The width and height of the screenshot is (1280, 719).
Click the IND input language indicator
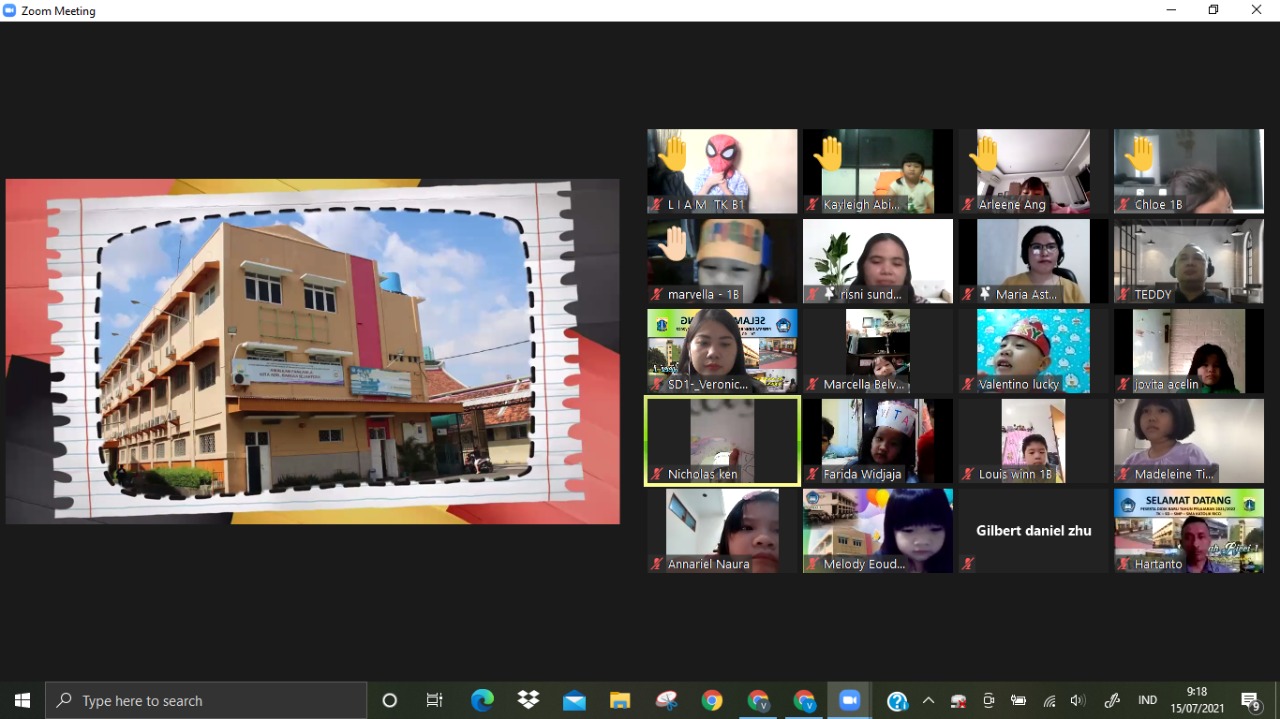click(x=1147, y=700)
